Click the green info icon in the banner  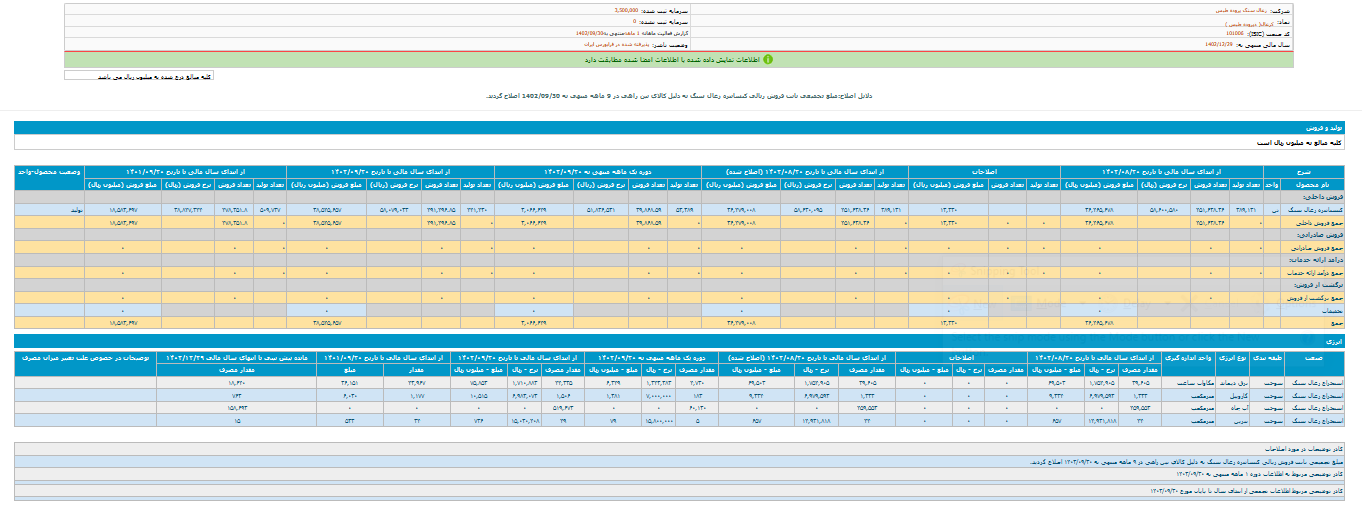(768, 60)
